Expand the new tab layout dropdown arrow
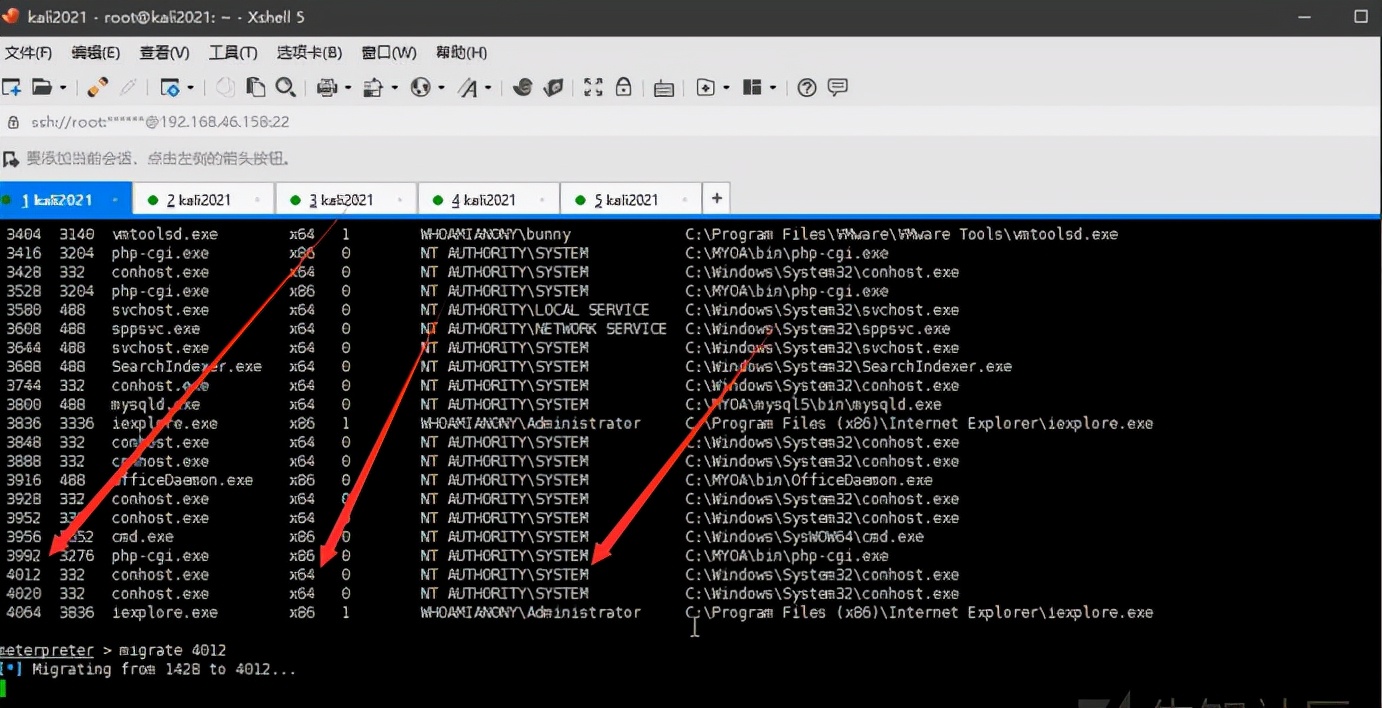The height and width of the screenshot is (708, 1382). point(726,88)
